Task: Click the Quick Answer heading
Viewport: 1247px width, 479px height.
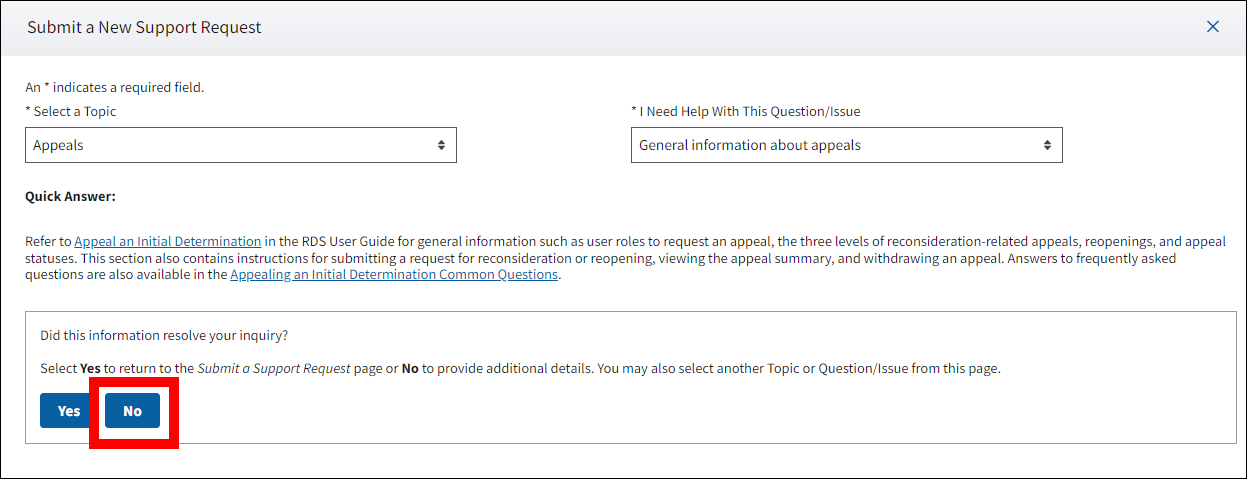Action: pos(71,196)
